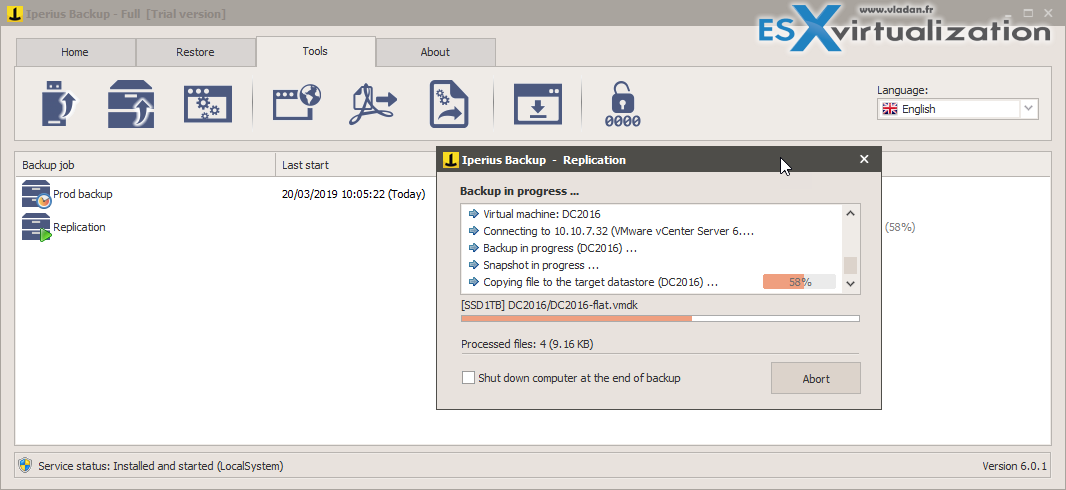
Task: Click the log scrollbar down arrow
Action: point(850,284)
